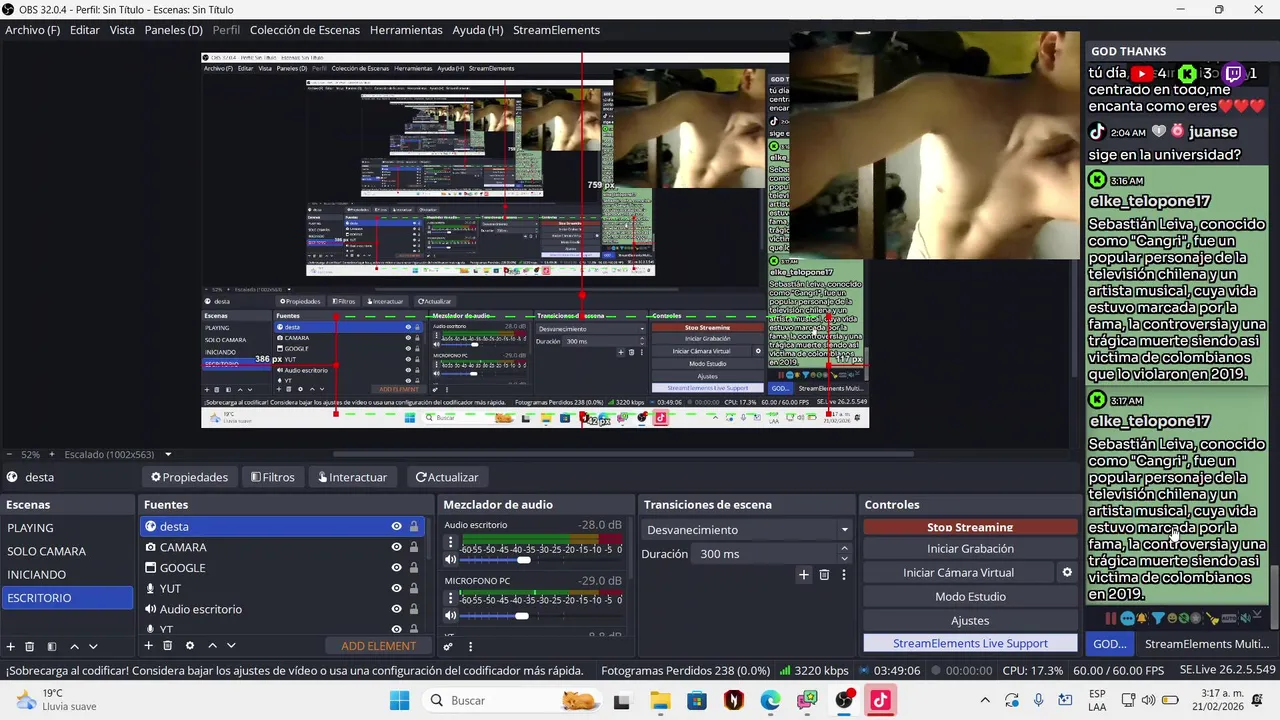The height and width of the screenshot is (720, 1280).
Task: Open source properties gear in Fuentes toolbar
Action: (x=190, y=646)
